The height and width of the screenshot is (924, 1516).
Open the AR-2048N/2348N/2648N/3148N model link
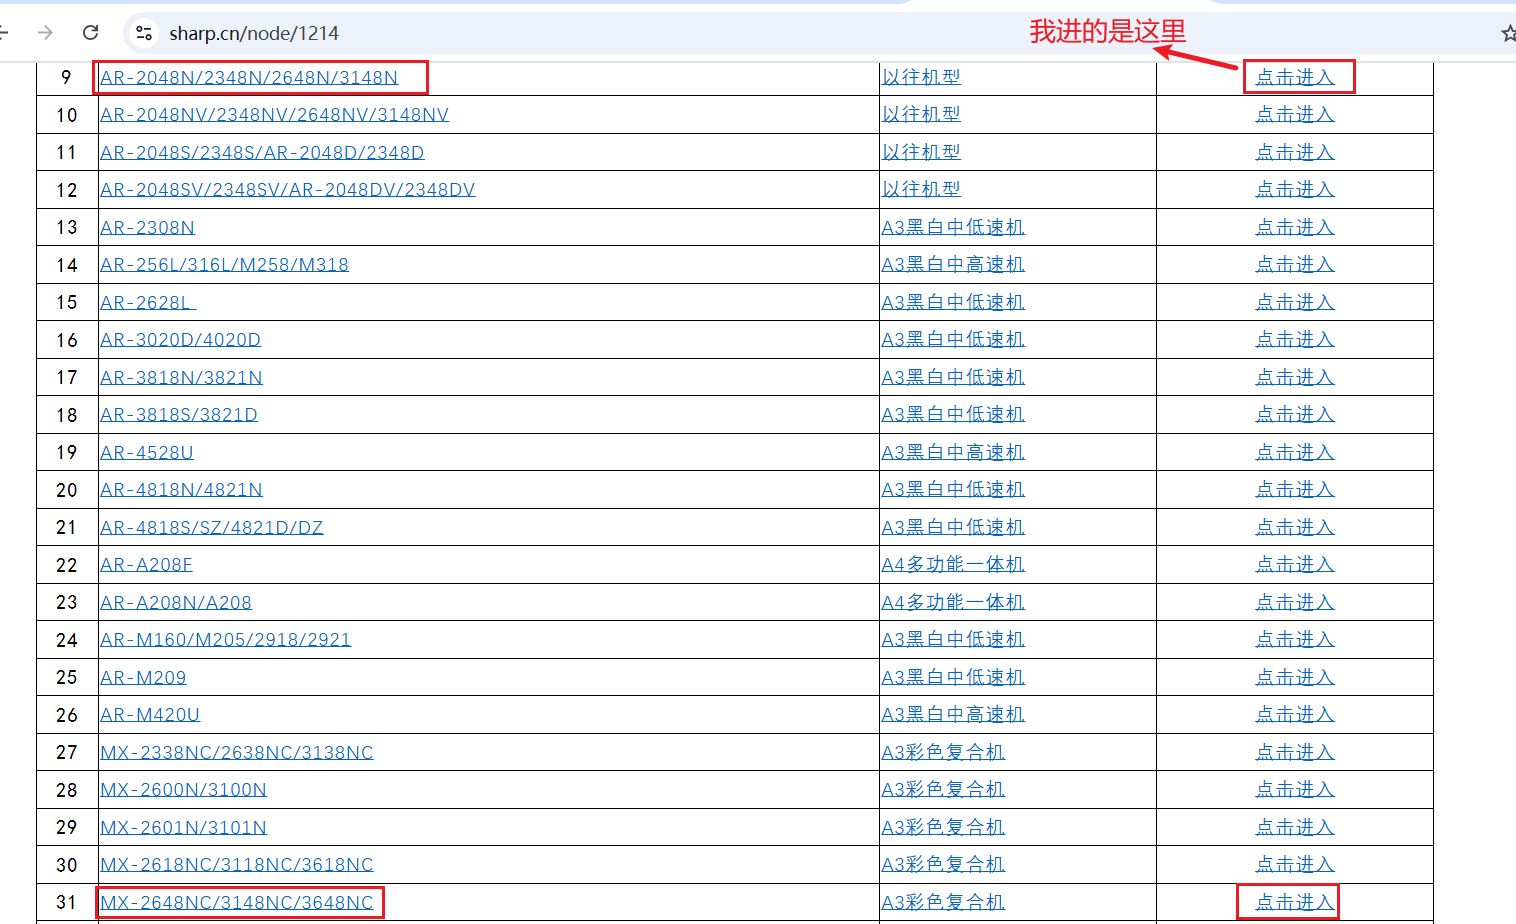(x=249, y=77)
